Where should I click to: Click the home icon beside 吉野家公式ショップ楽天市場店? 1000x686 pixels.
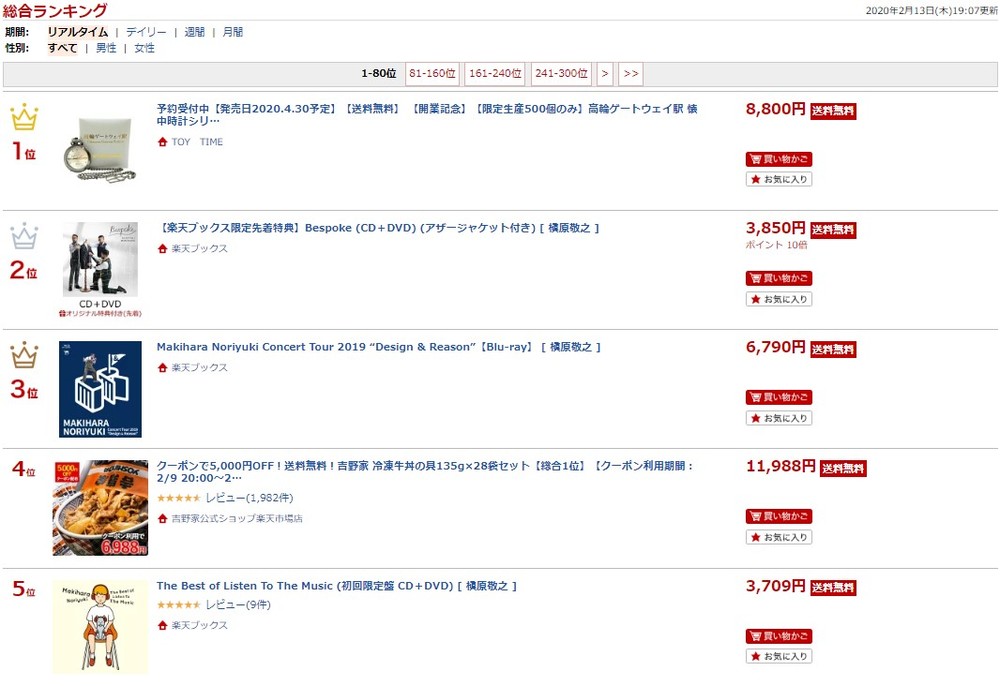click(162, 519)
